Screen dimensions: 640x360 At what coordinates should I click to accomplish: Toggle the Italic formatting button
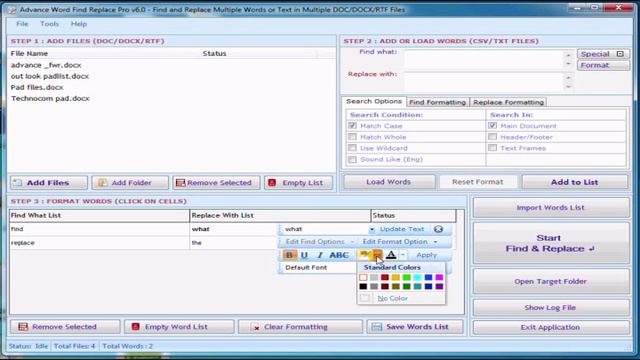320,255
